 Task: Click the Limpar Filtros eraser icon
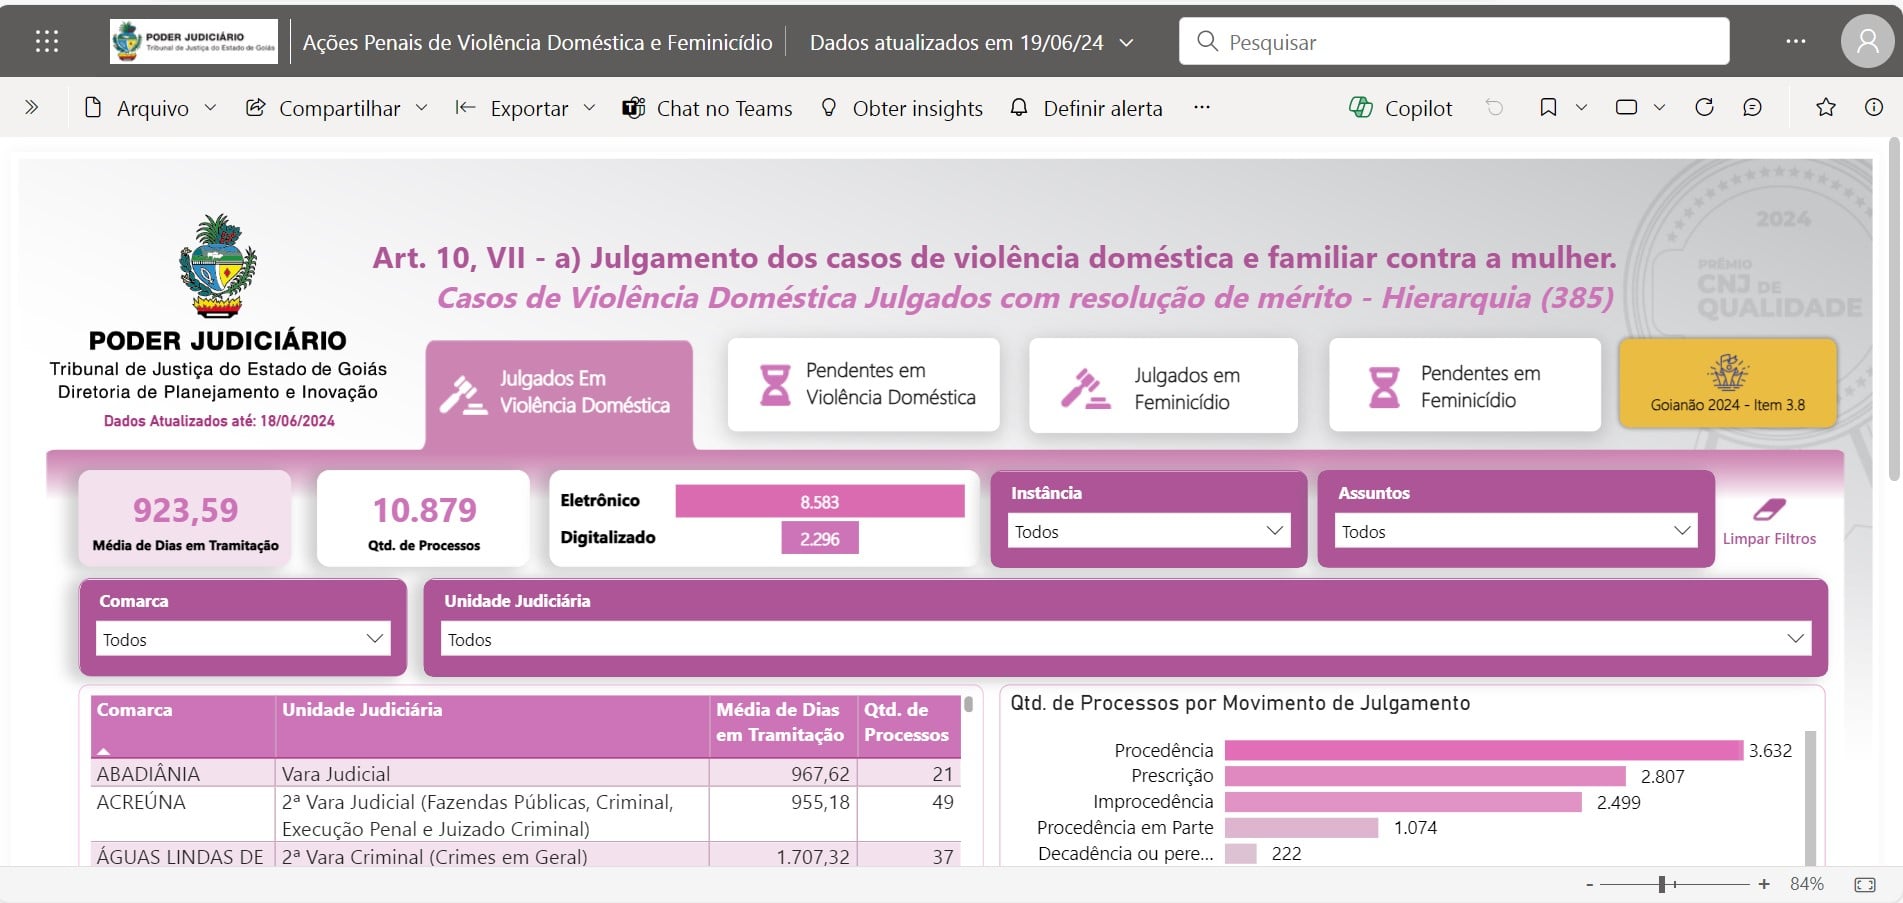pos(1769,509)
